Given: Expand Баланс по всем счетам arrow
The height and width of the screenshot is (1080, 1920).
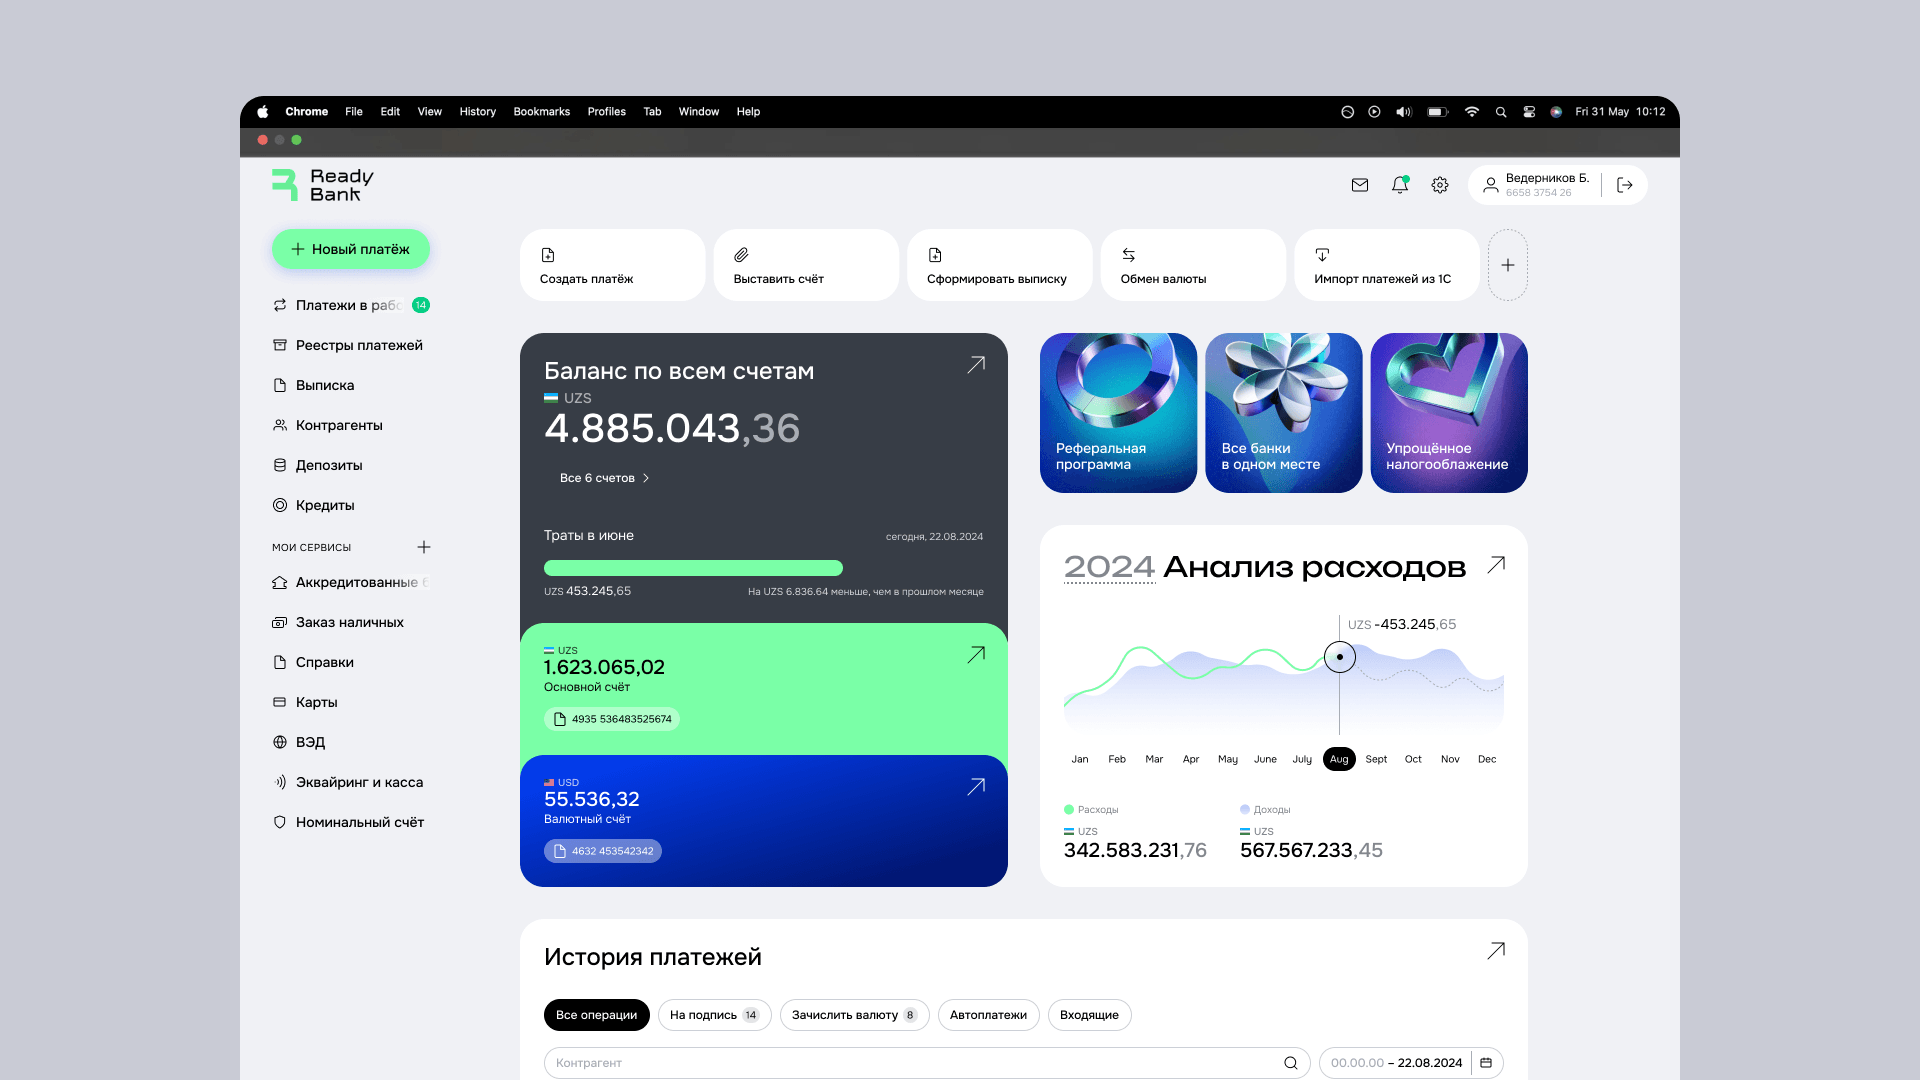Looking at the screenshot, I should pyautogui.click(x=976, y=365).
